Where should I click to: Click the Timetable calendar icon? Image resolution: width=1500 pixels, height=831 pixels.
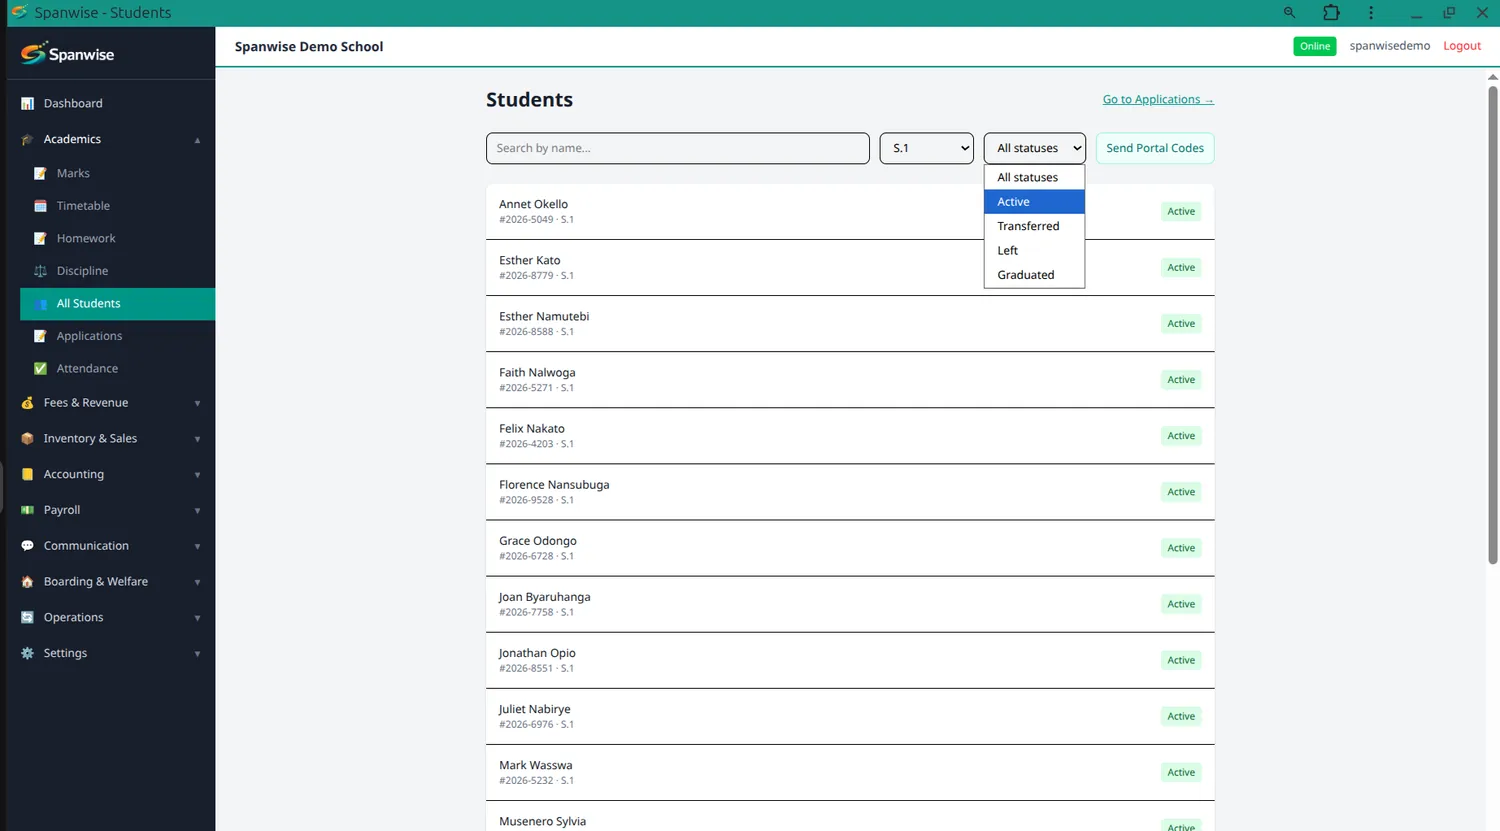pos(40,206)
